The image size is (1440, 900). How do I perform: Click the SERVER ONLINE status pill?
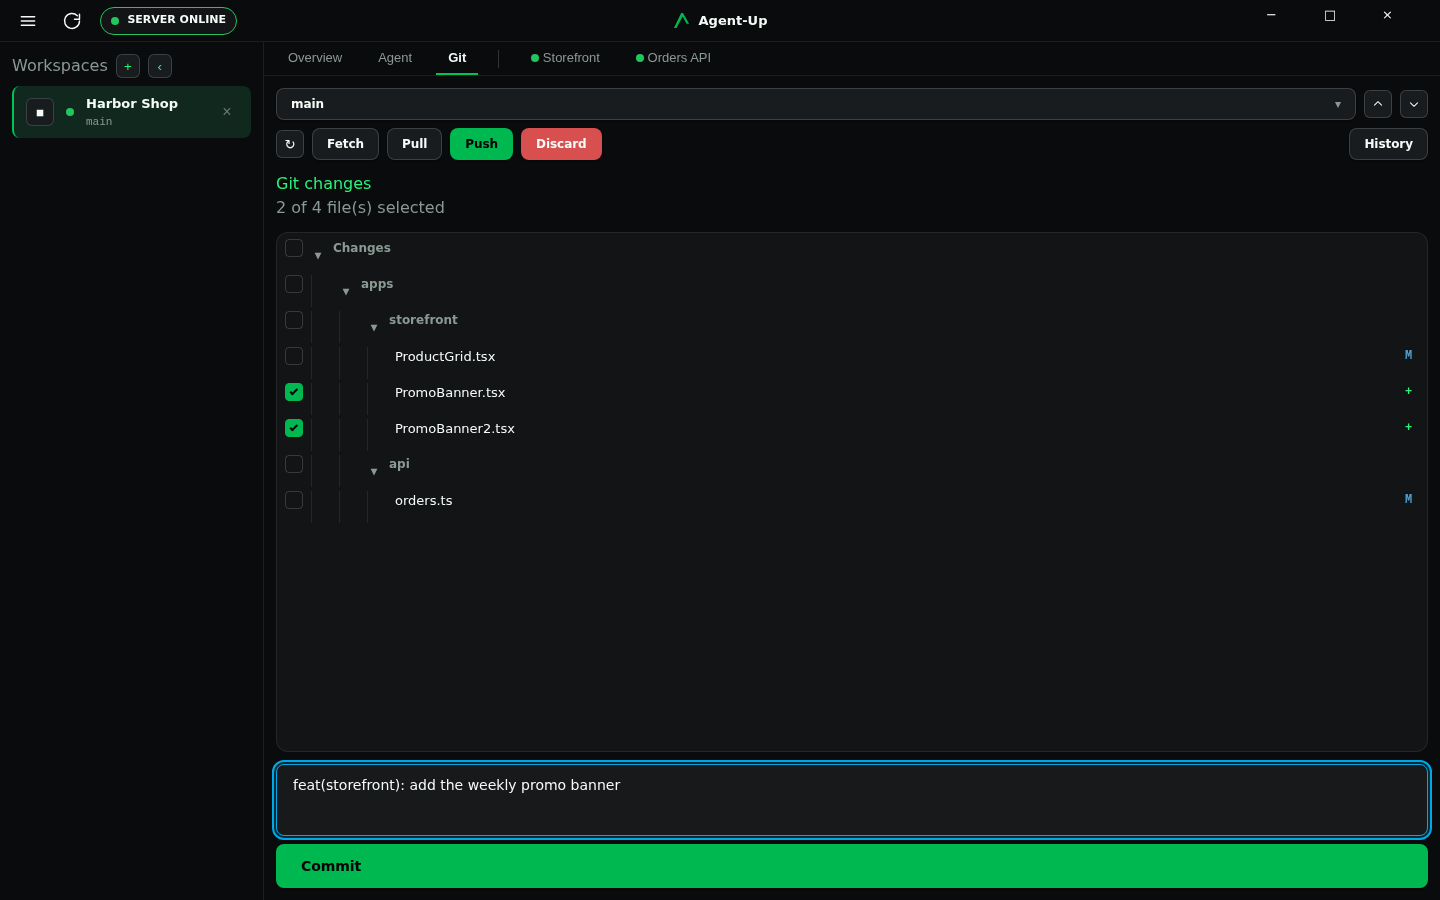tap(168, 21)
